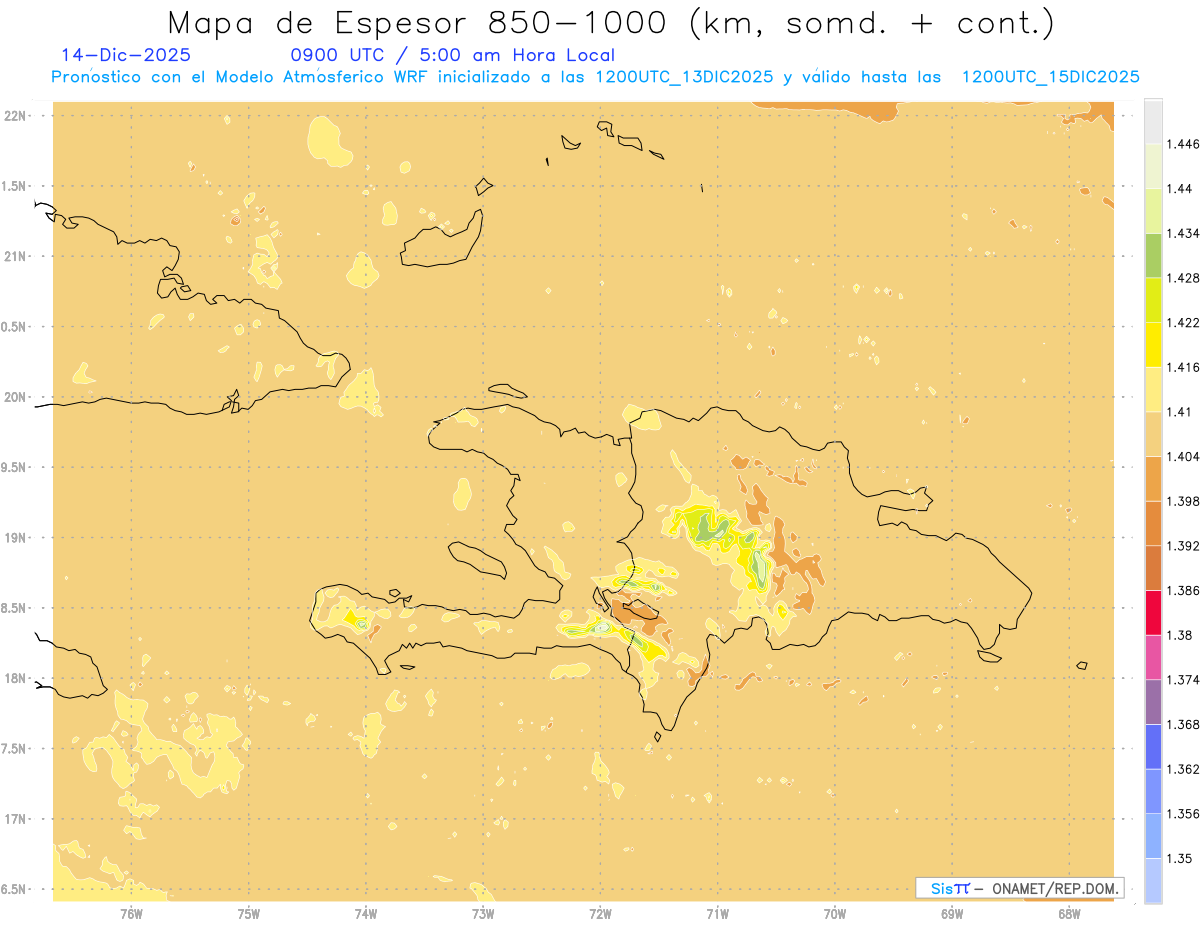The width and height of the screenshot is (1200, 927).
Task: Pick the bright yellow swatch between 1.416 and 1.422
Action: click(x=1153, y=345)
